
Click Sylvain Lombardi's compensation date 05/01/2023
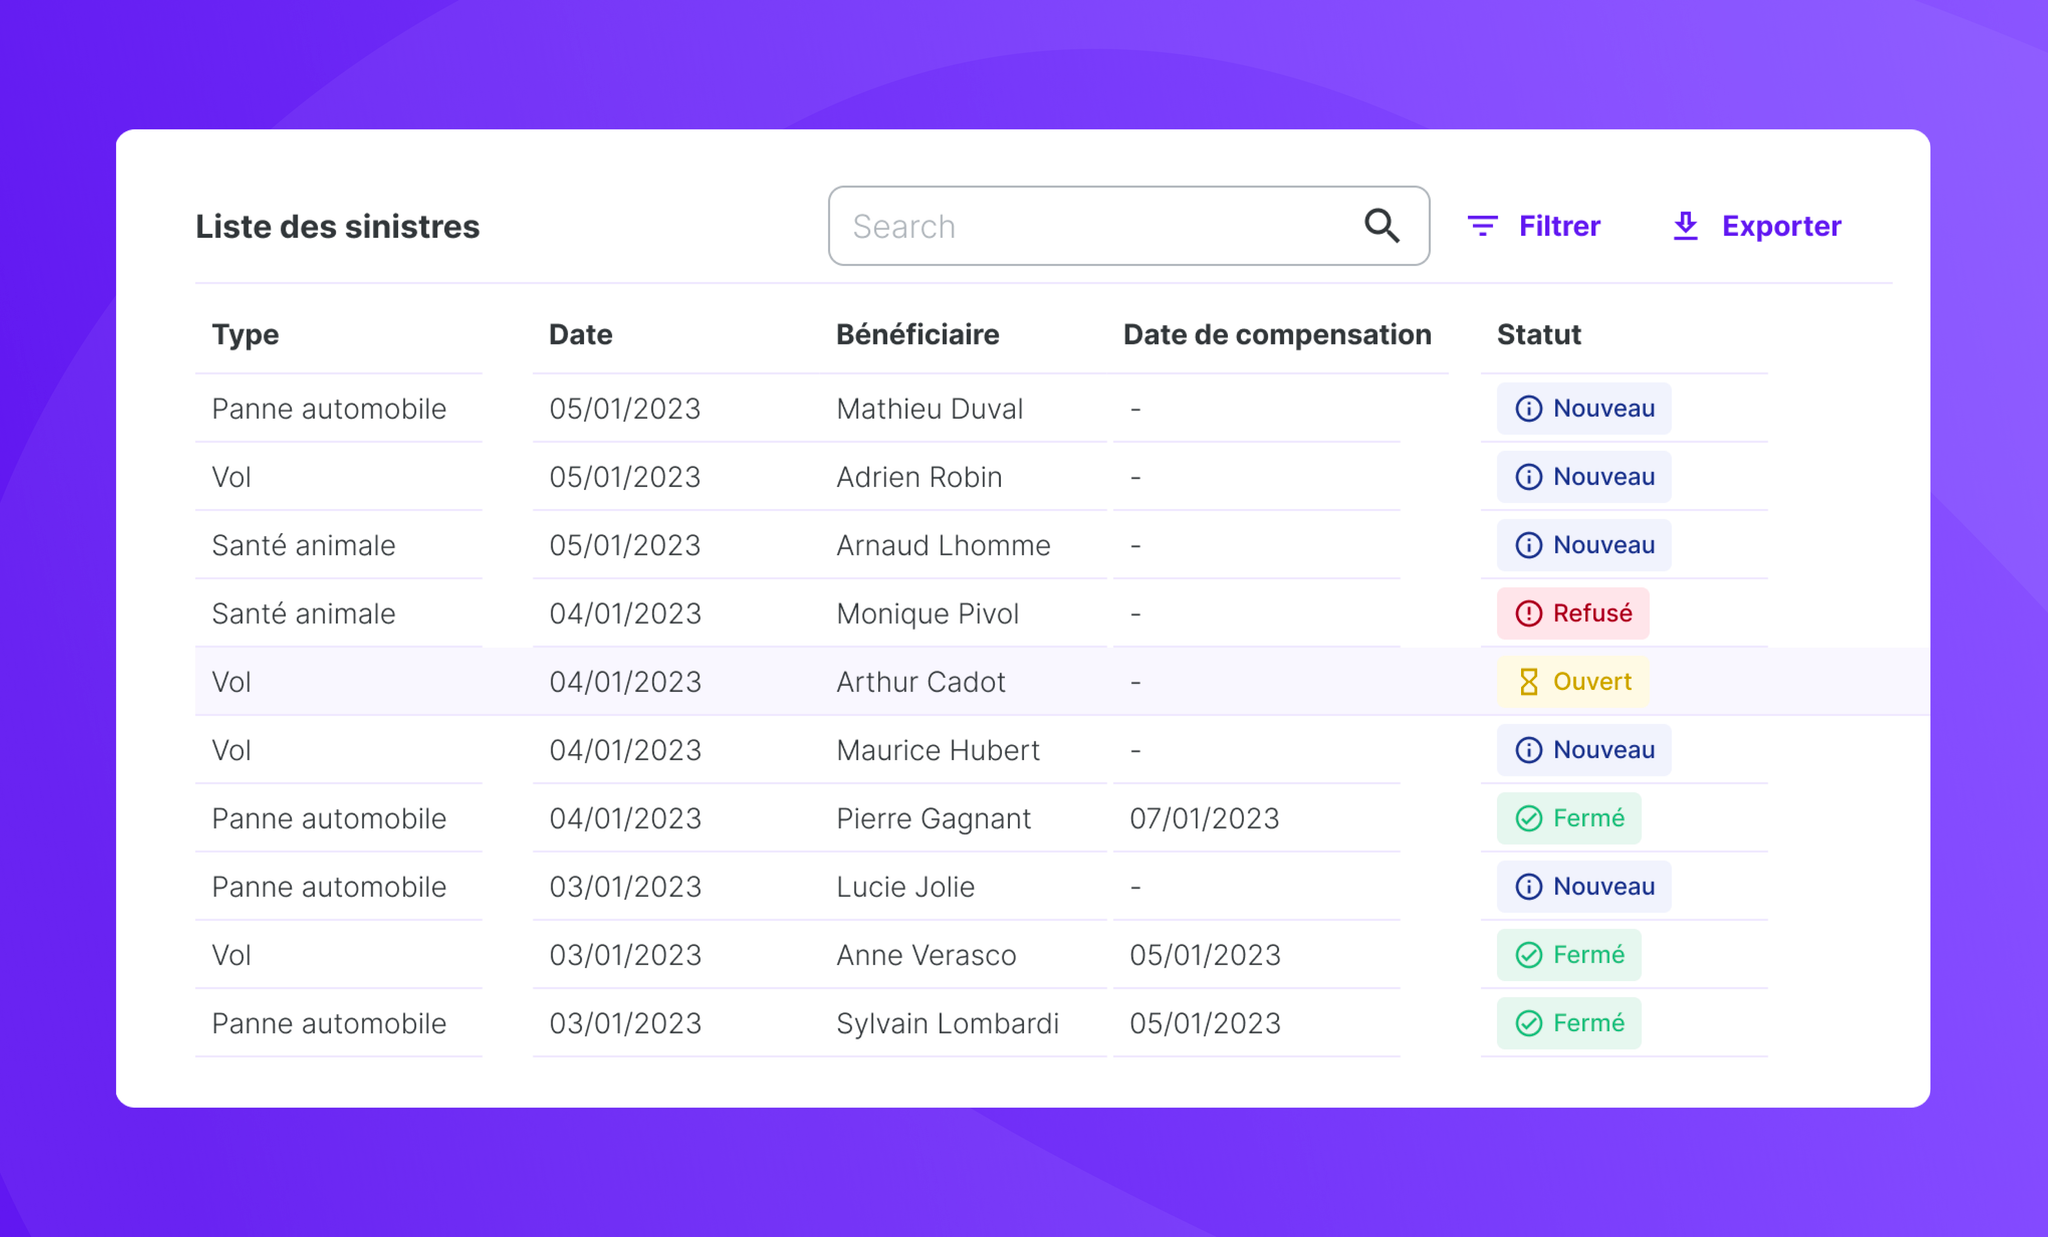[1204, 1023]
